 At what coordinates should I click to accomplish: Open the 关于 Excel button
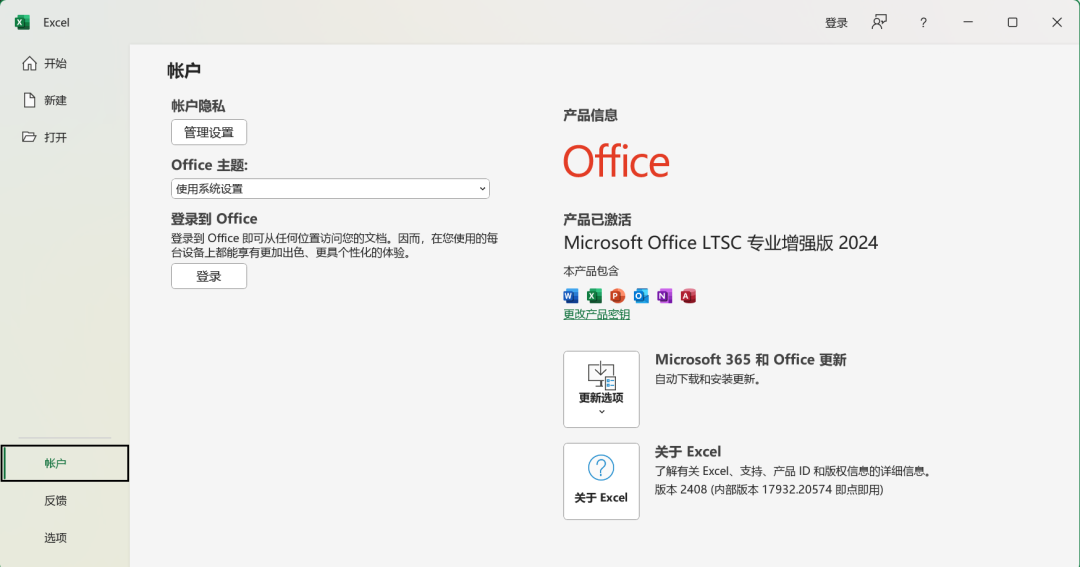601,481
